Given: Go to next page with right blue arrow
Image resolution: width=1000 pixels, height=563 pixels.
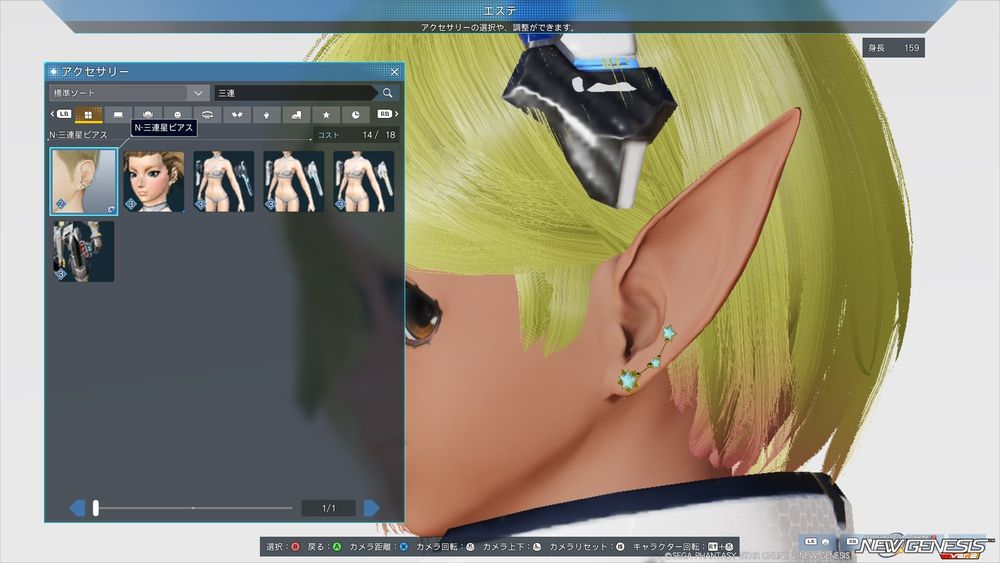Looking at the screenshot, I should pos(372,508).
